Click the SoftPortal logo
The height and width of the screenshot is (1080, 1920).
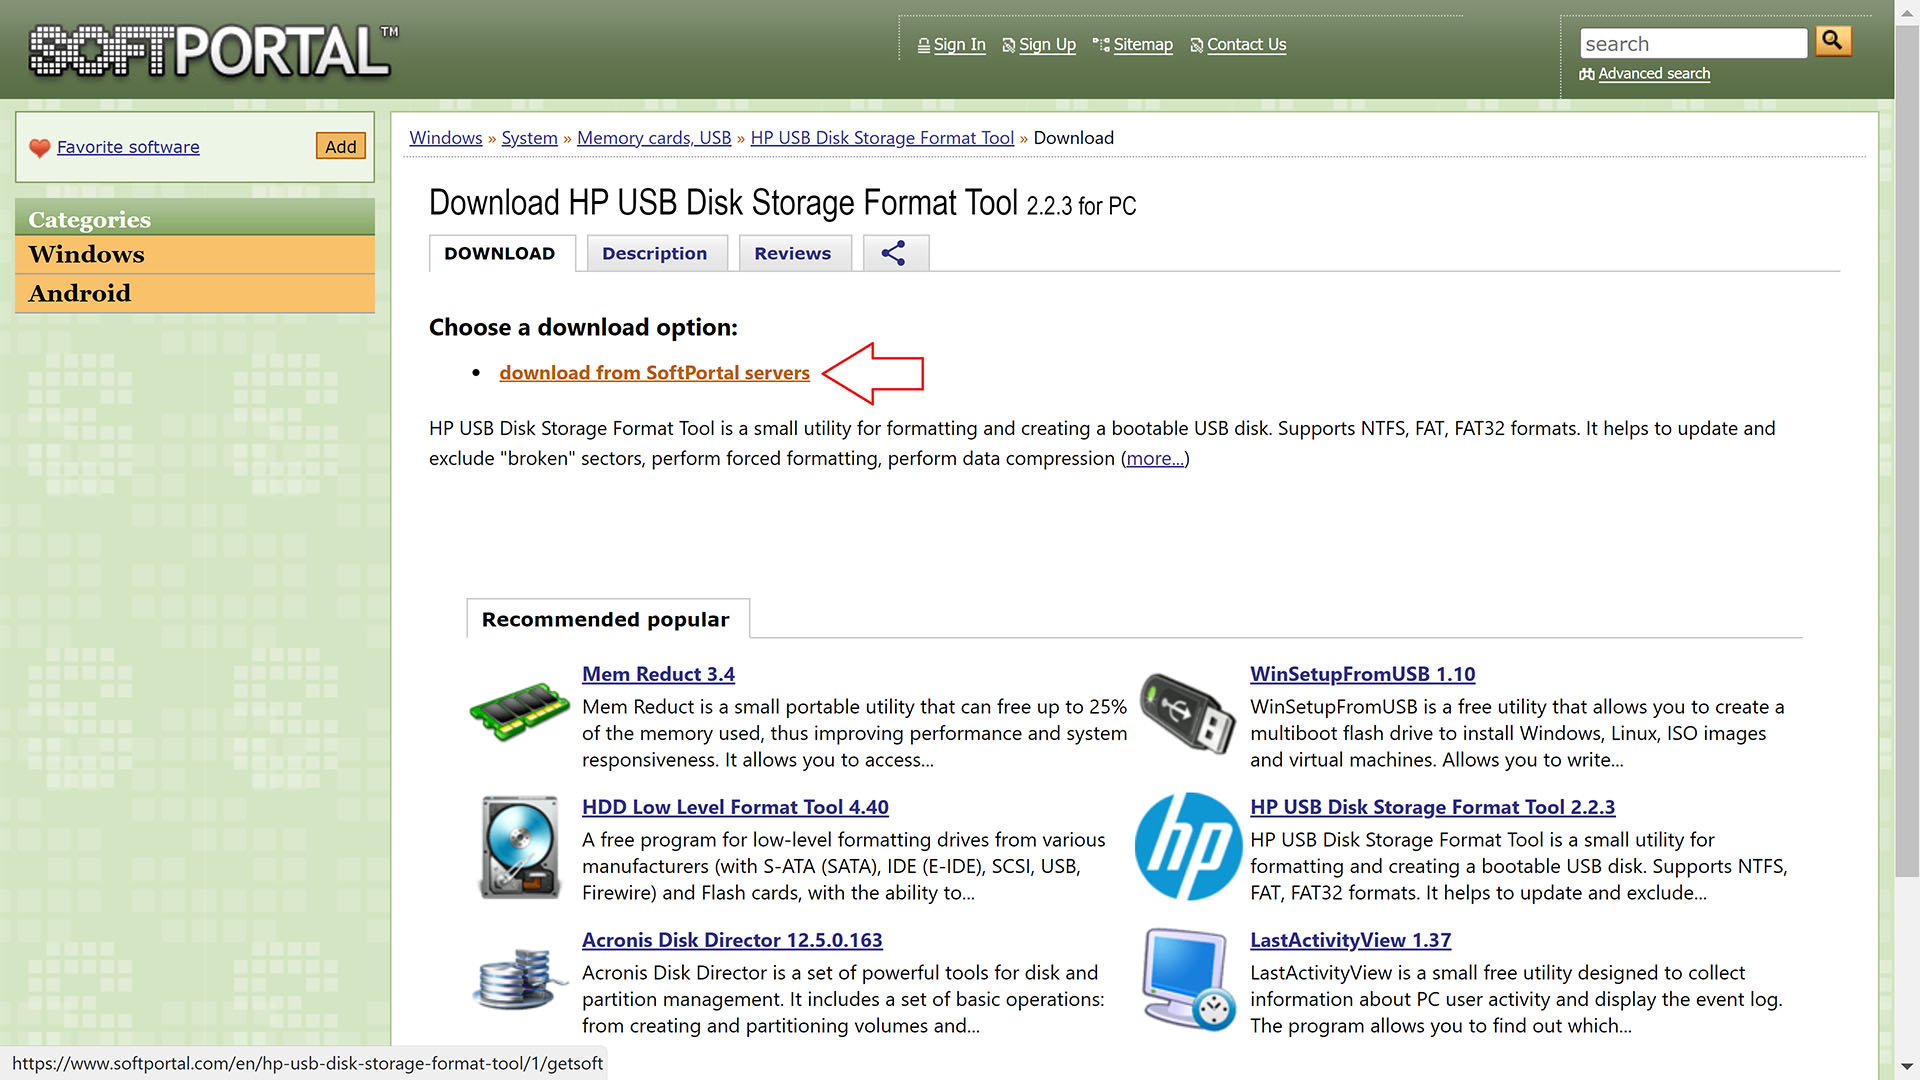[214, 50]
